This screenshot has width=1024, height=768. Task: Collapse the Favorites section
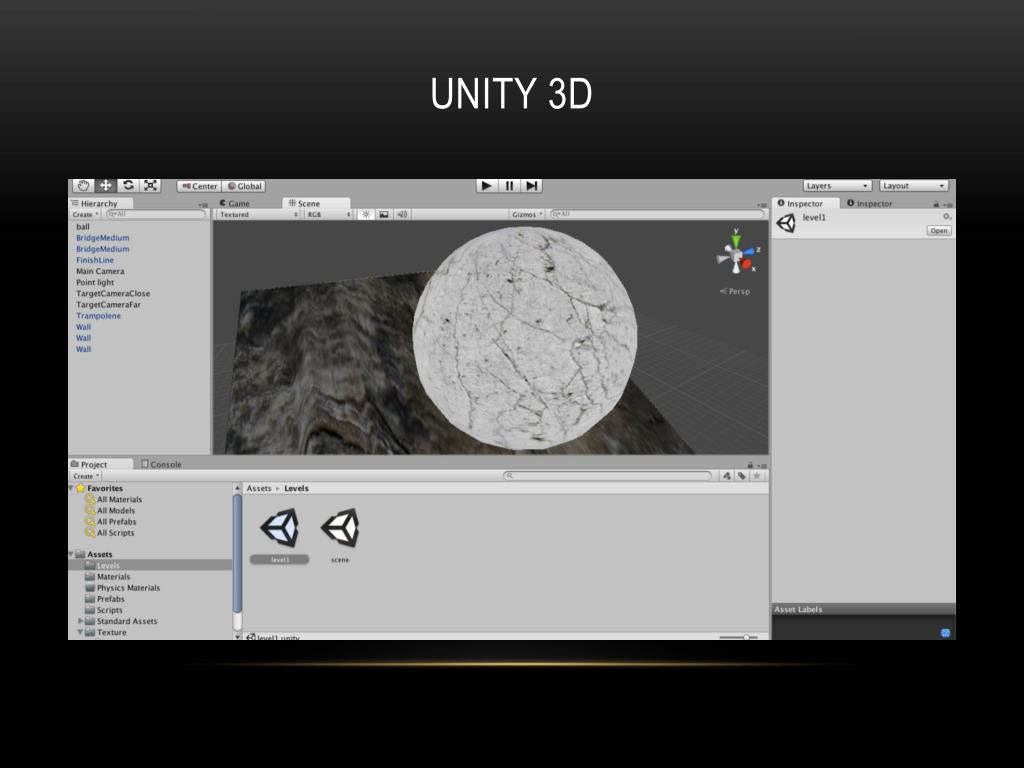tap(71, 488)
